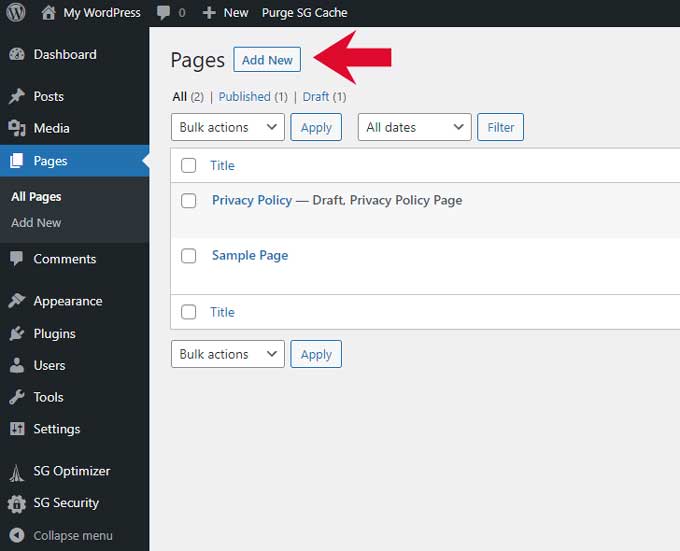The image size is (680, 551).
Task: Open the Settings menu item
Action: click(56, 429)
